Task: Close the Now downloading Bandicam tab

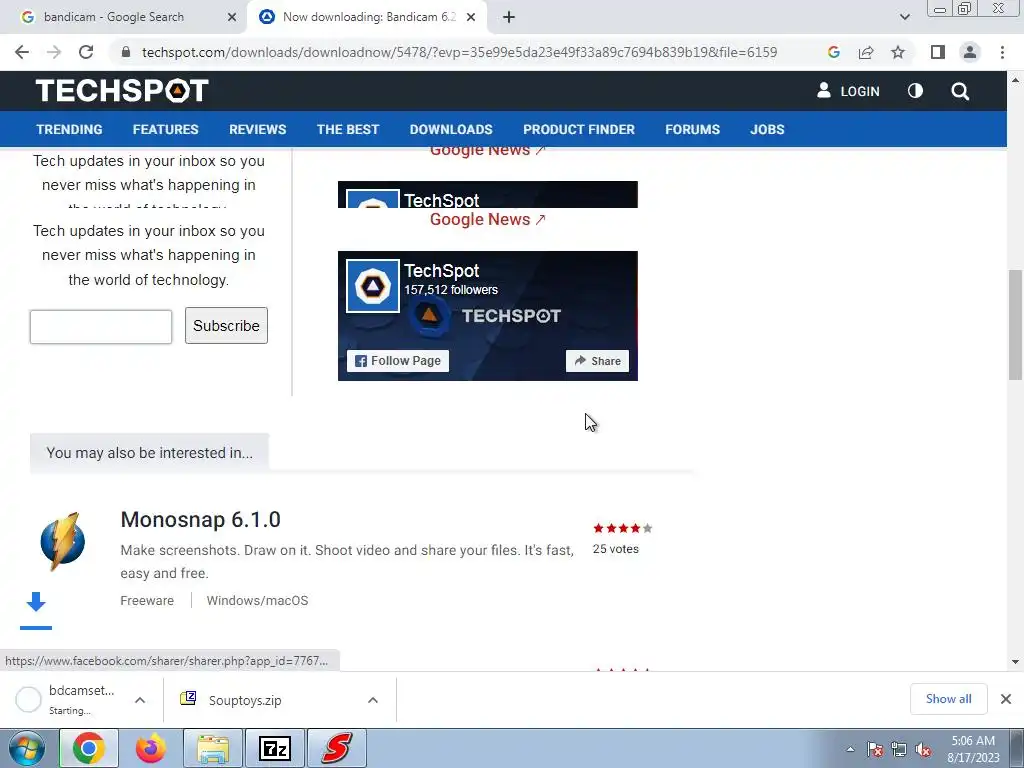Action: [x=471, y=18]
